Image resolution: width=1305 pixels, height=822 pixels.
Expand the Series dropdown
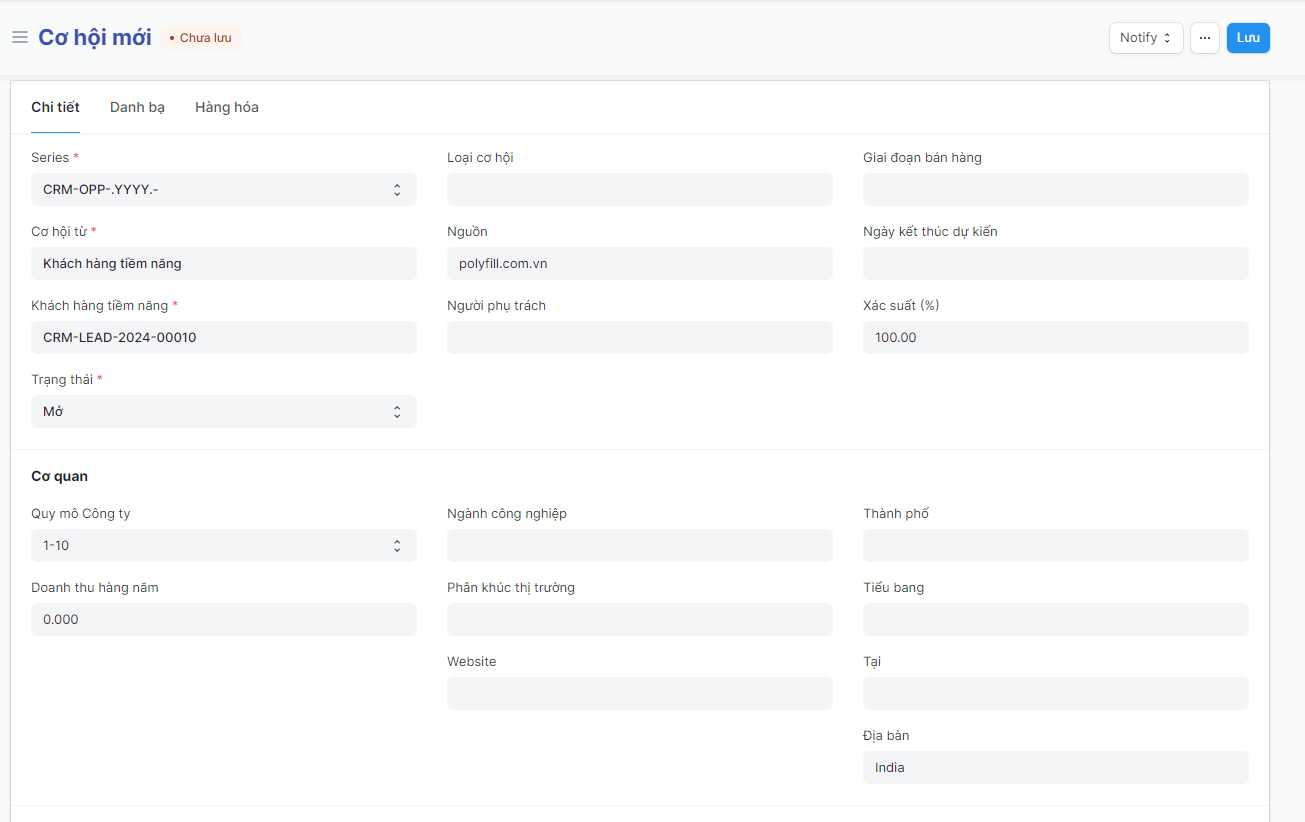coord(223,189)
